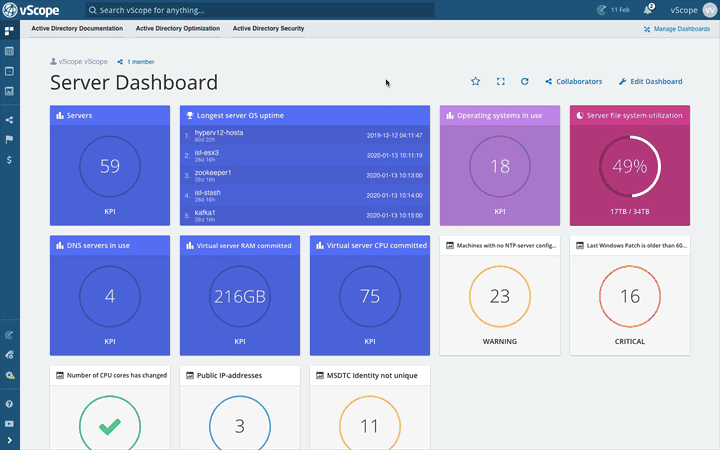Switch to Active Directory Optimization tab
The image size is (720, 450).
[x=178, y=28]
